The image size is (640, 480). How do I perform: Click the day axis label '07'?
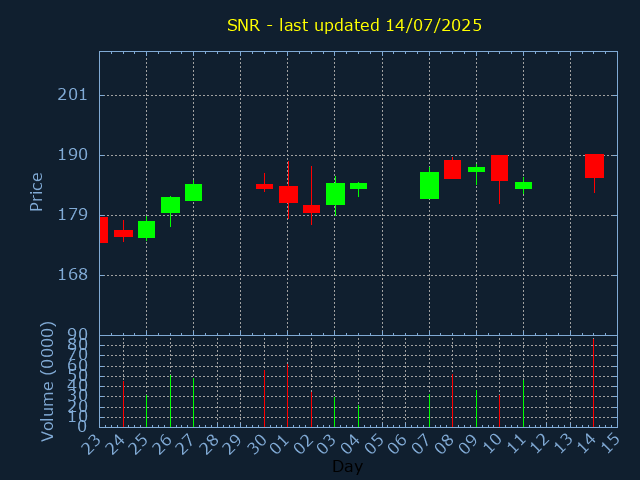pyautogui.click(x=421, y=444)
